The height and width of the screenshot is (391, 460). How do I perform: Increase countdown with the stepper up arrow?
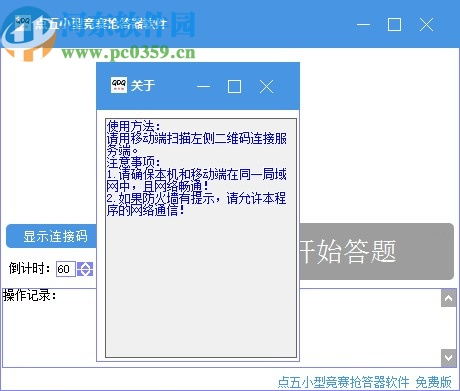[85, 265]
